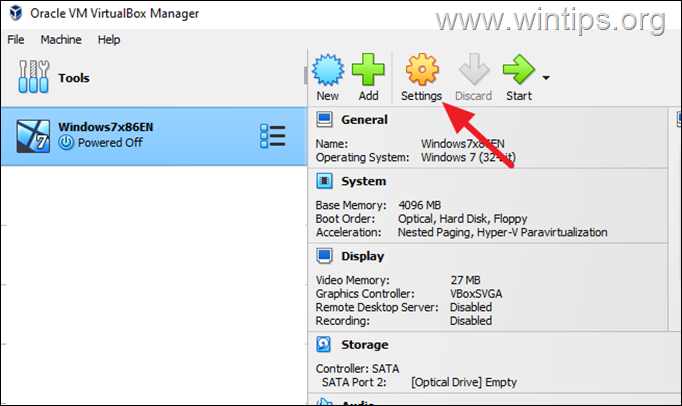Open Settings with the orange gear icon

[x=422, y=69]
